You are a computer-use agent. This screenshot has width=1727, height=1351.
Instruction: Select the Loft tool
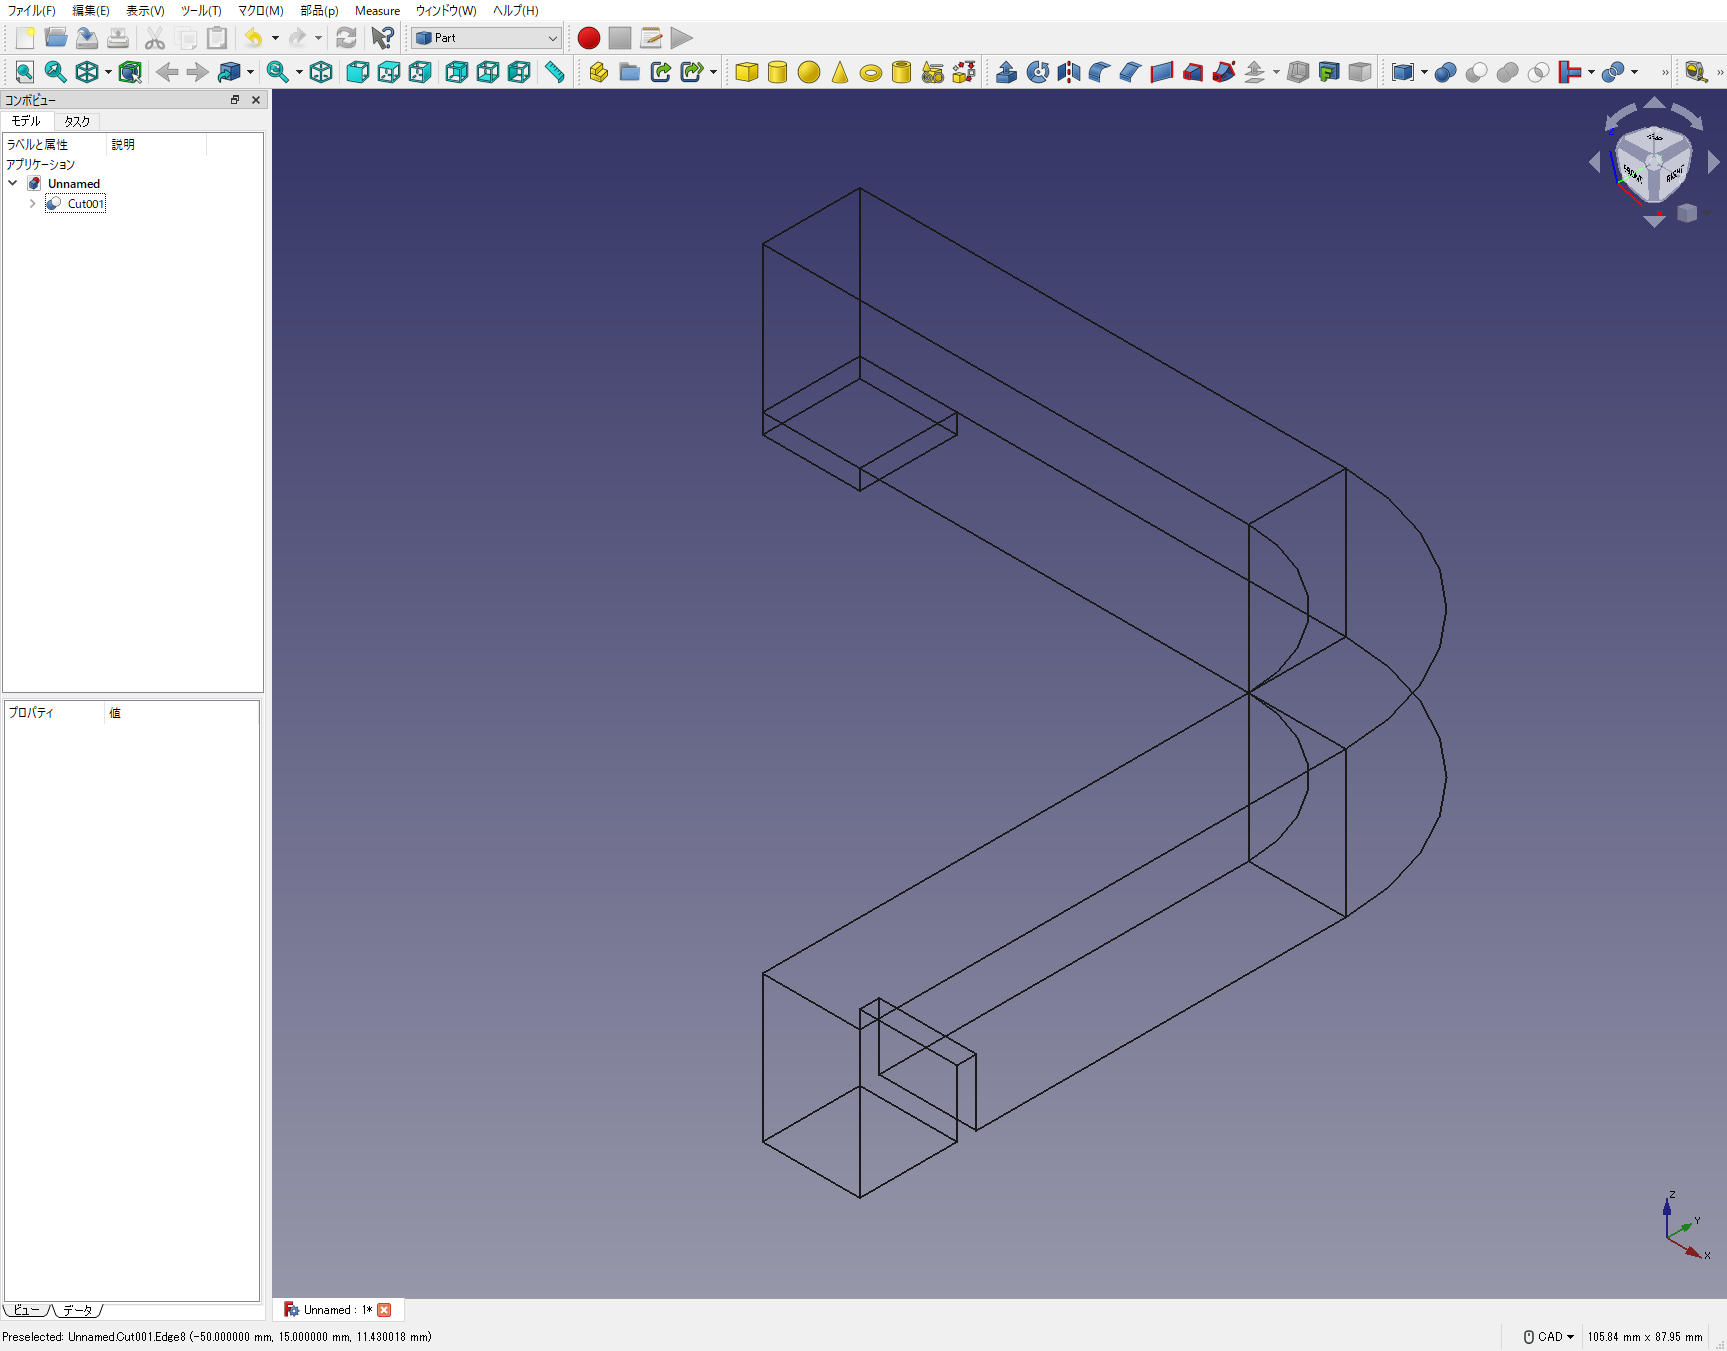1193,72
